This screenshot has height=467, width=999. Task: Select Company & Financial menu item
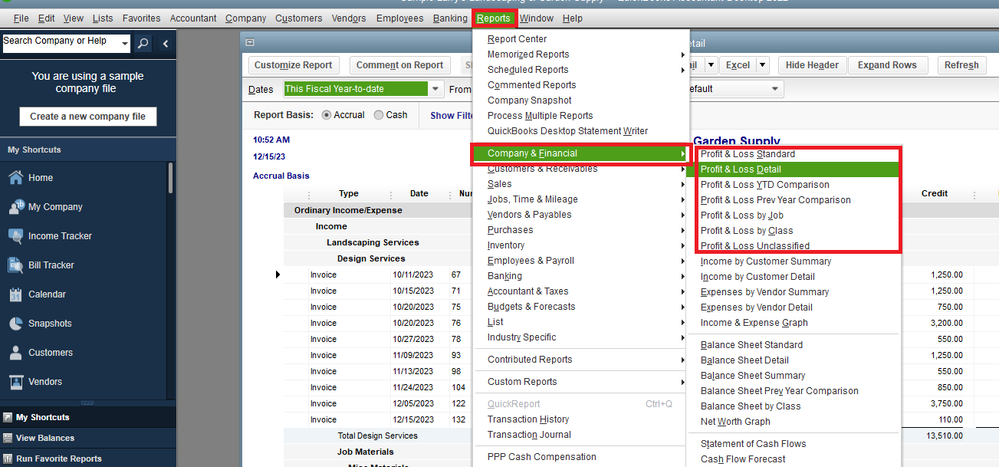tap(581, 154)
